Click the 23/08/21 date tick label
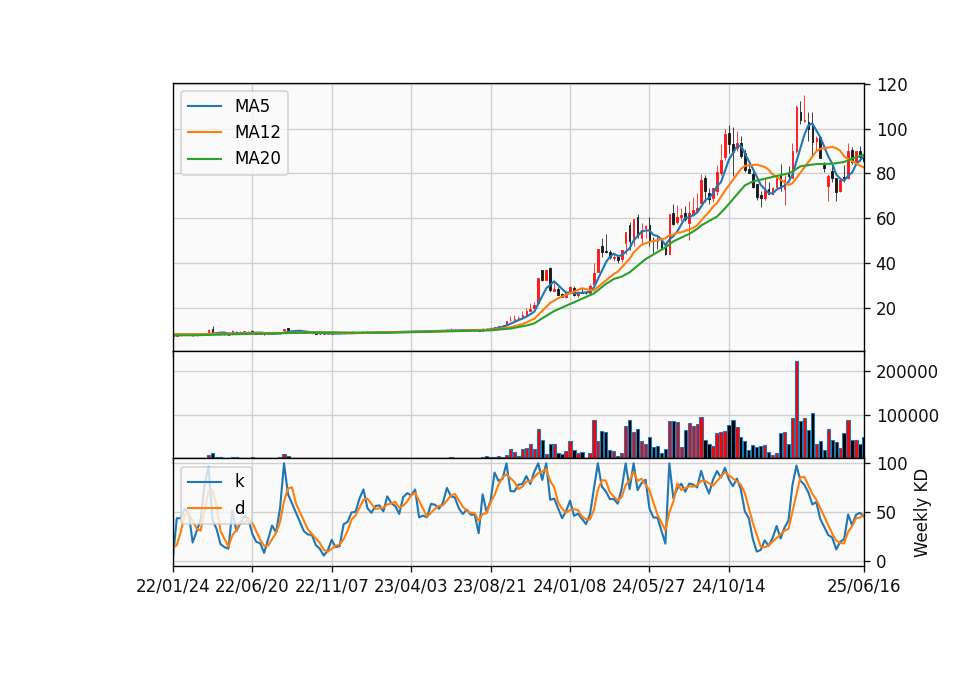Viewport: 960px width, 690px height. click(490, 586)
